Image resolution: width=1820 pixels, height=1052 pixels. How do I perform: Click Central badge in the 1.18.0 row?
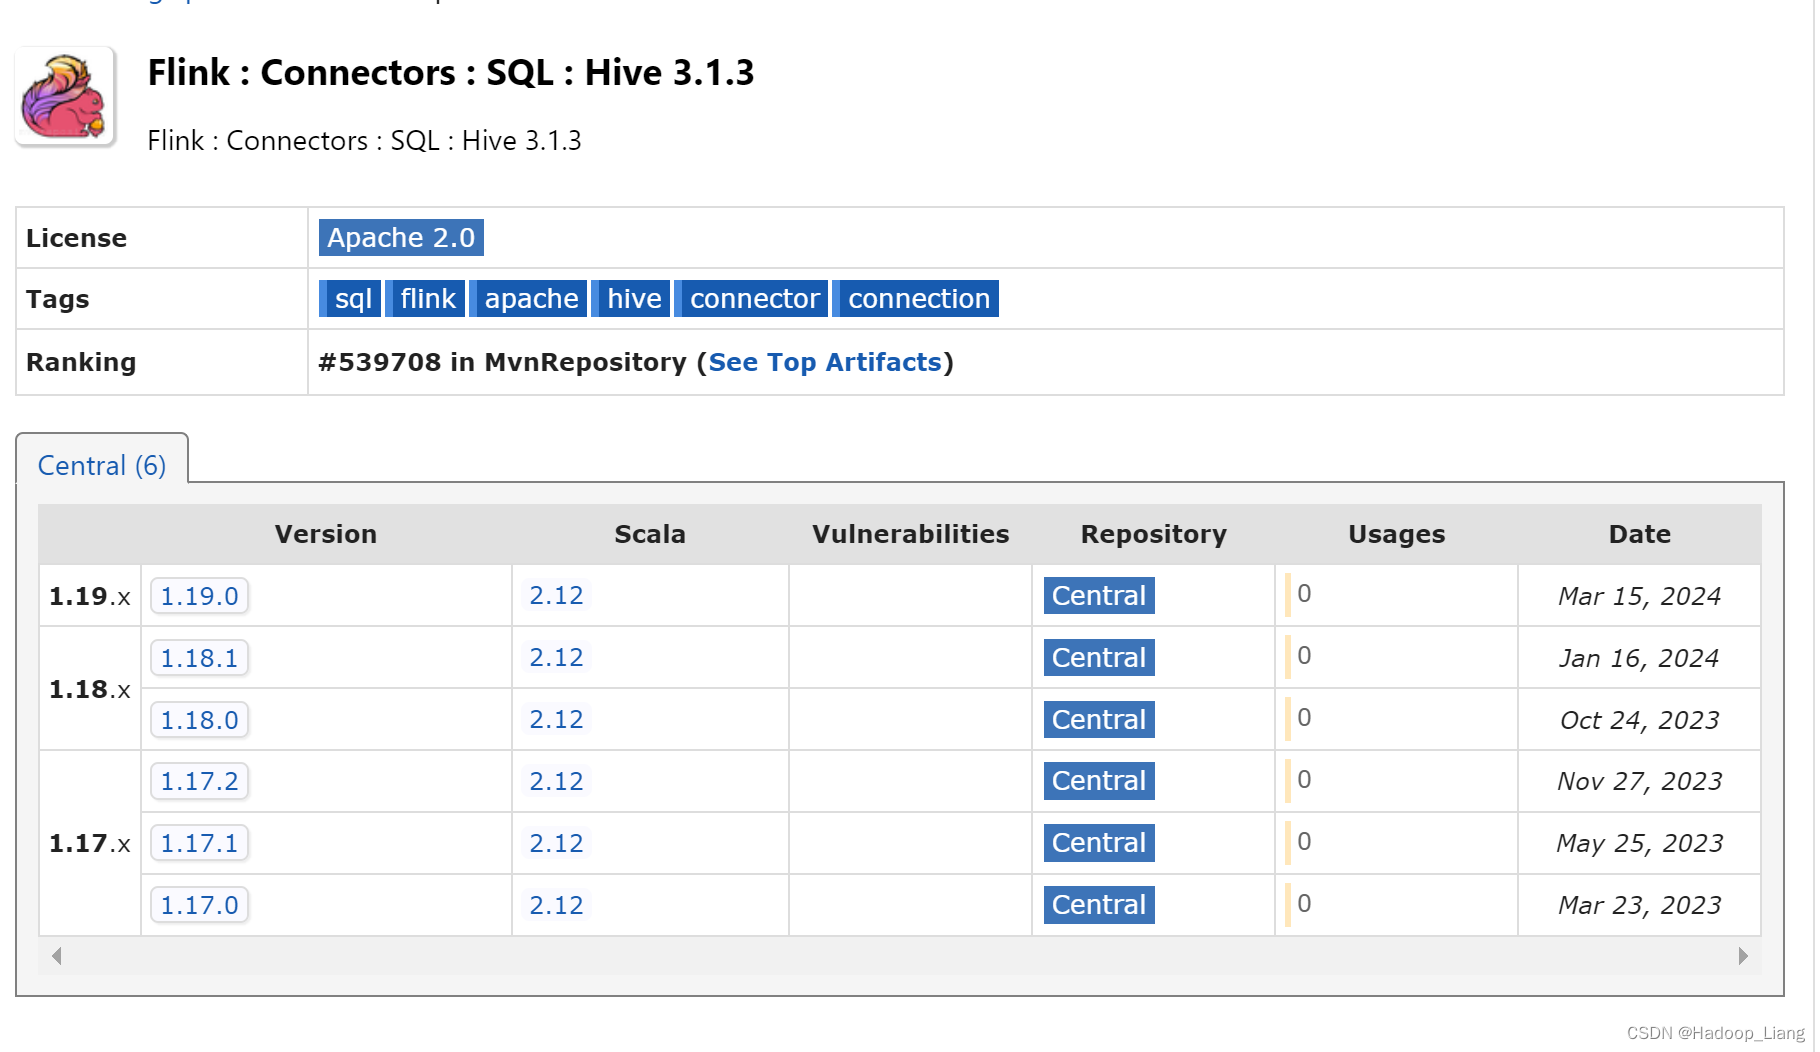click(x=1099, y=720)
